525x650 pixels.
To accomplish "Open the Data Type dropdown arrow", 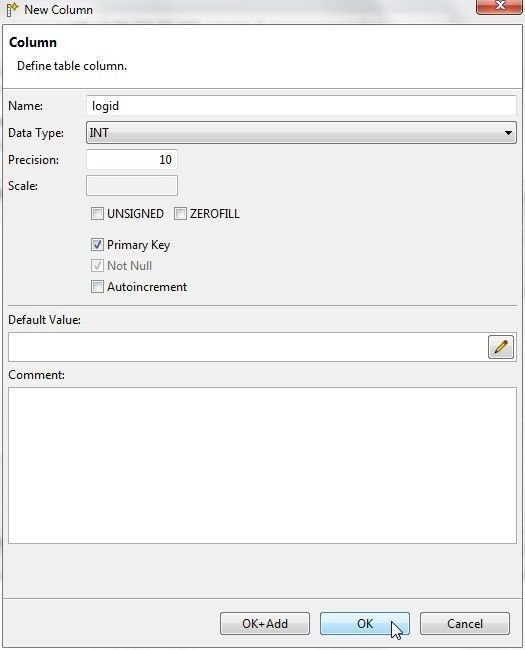I will click(508, 133).
